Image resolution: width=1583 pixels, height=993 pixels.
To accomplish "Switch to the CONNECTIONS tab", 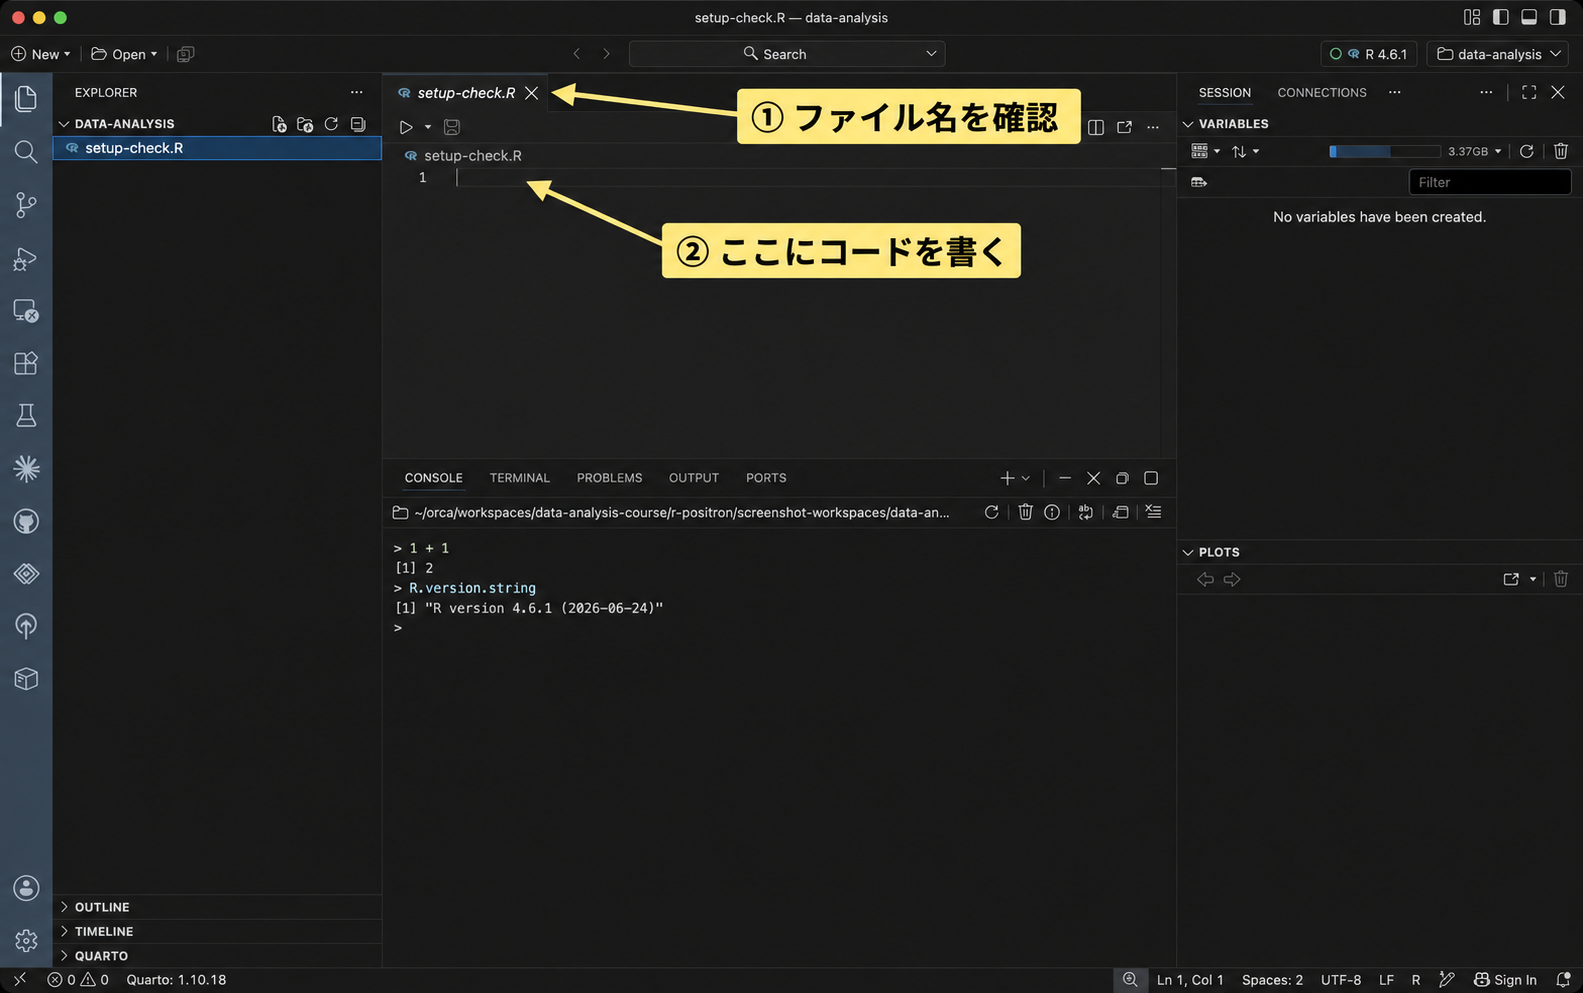I will click(x=1322, y=92).
